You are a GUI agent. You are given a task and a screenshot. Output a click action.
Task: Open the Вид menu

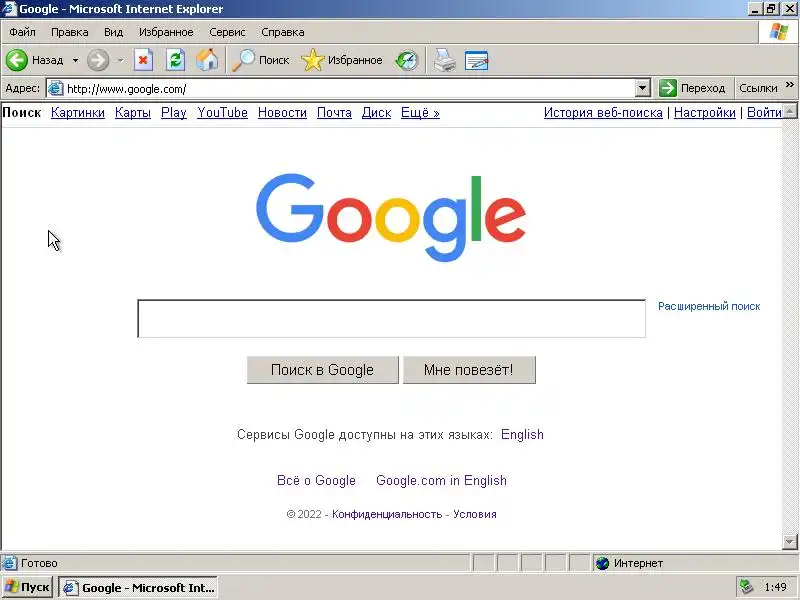[113, 32]
